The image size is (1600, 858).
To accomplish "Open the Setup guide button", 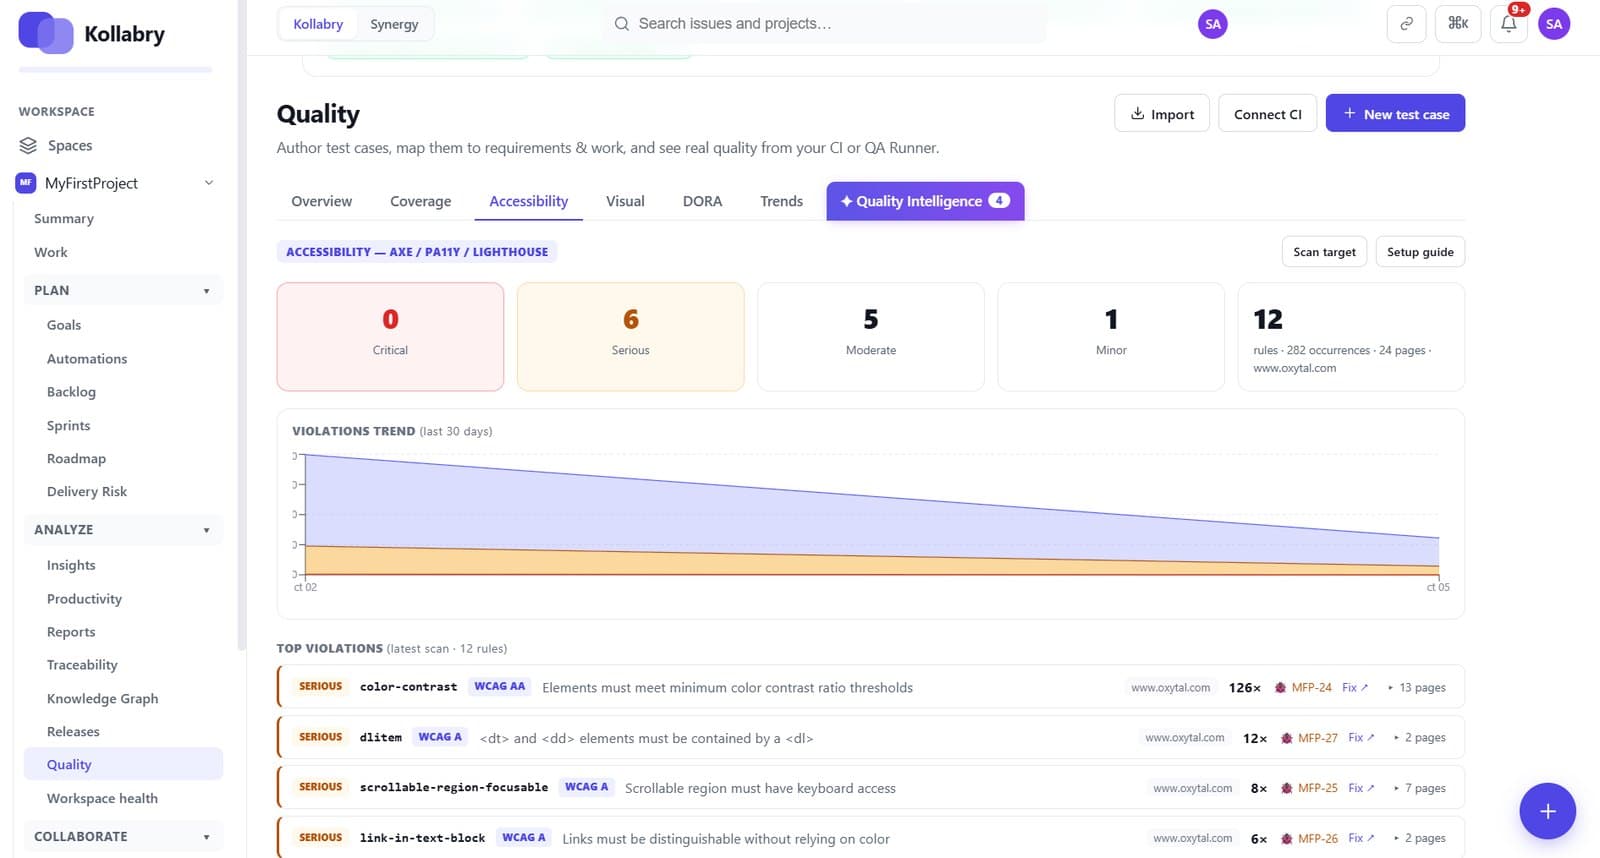I will click(x=1420, y=252).
